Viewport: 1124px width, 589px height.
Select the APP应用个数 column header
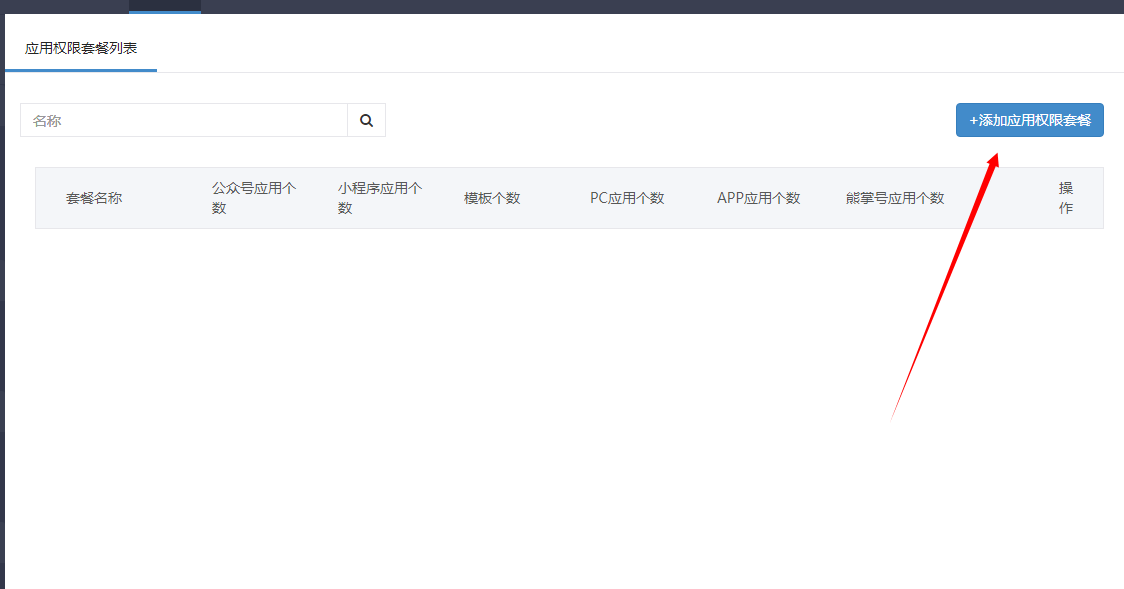(x=758, y=198)
